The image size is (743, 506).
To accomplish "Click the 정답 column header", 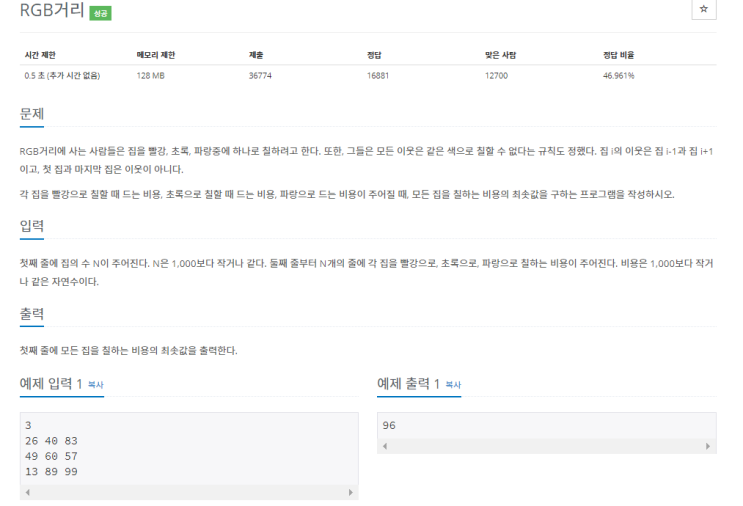I will [374, 55].
